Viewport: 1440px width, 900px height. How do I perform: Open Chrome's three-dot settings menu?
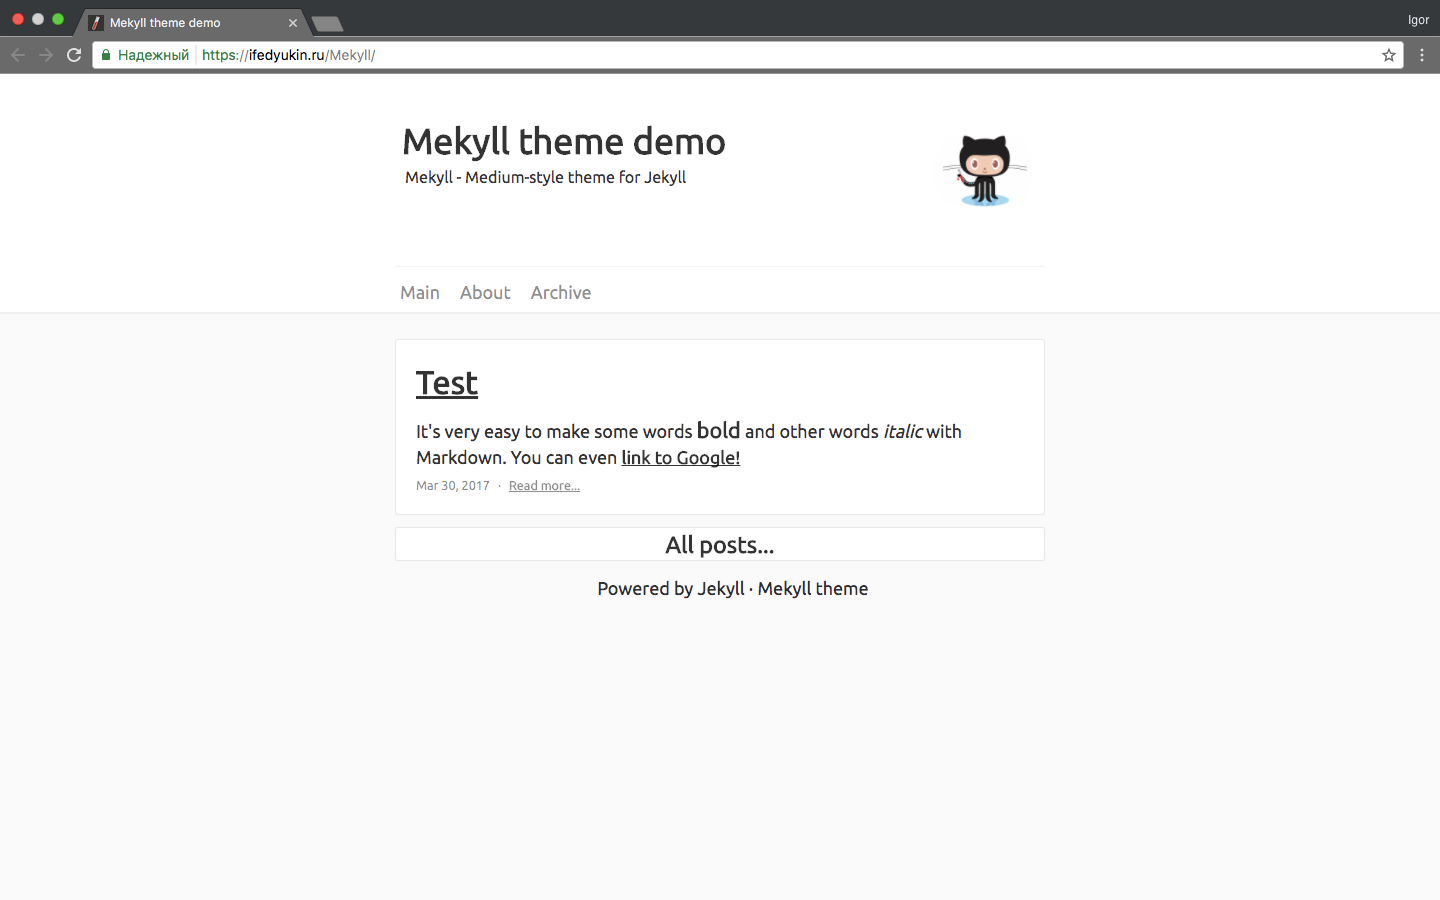[1422, 55]
